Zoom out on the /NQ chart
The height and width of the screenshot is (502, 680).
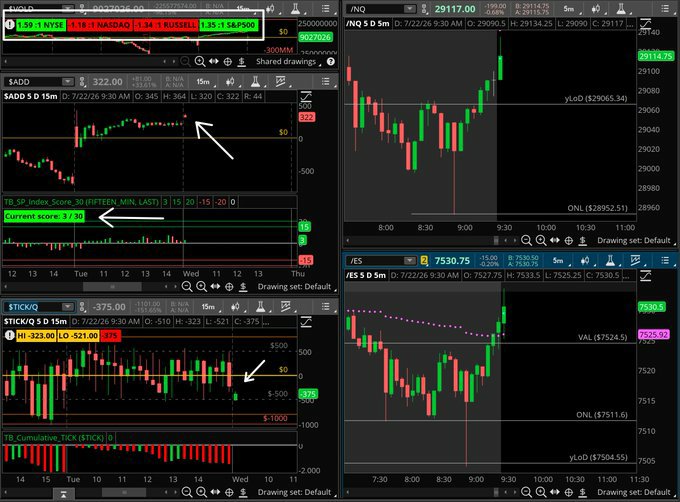pyautogui.click(x=526, y=240)
